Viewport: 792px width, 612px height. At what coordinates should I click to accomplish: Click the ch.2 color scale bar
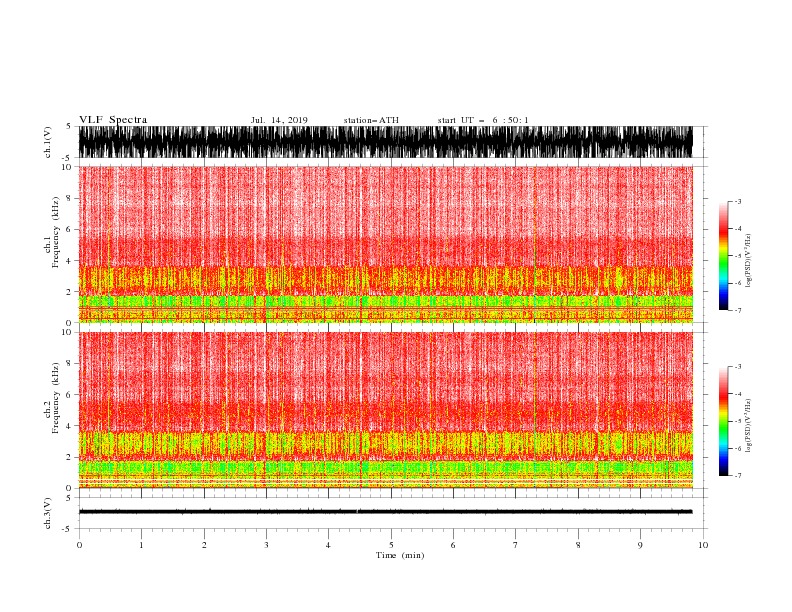[x=723, y=421]
